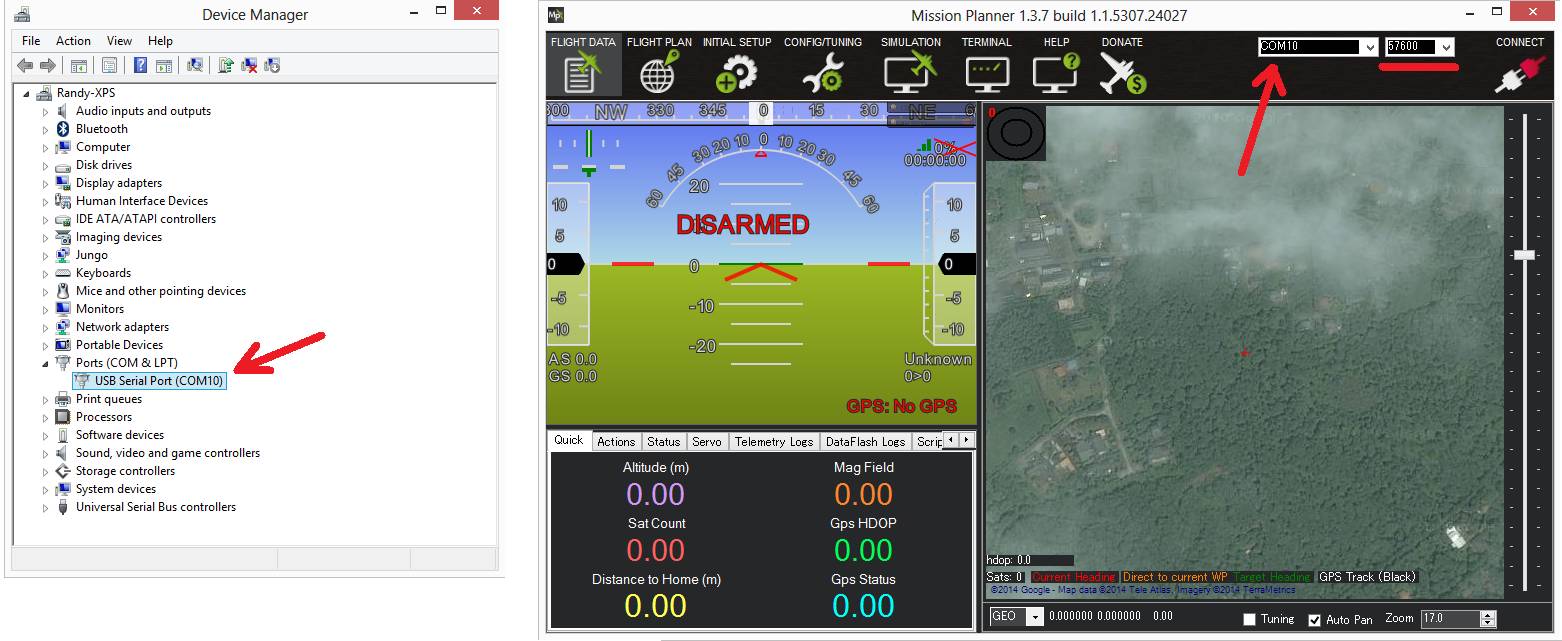Switch to the Servo tab
This screenshot has height=641, width=1562.
pyautogui.click(x=706, y=441)
